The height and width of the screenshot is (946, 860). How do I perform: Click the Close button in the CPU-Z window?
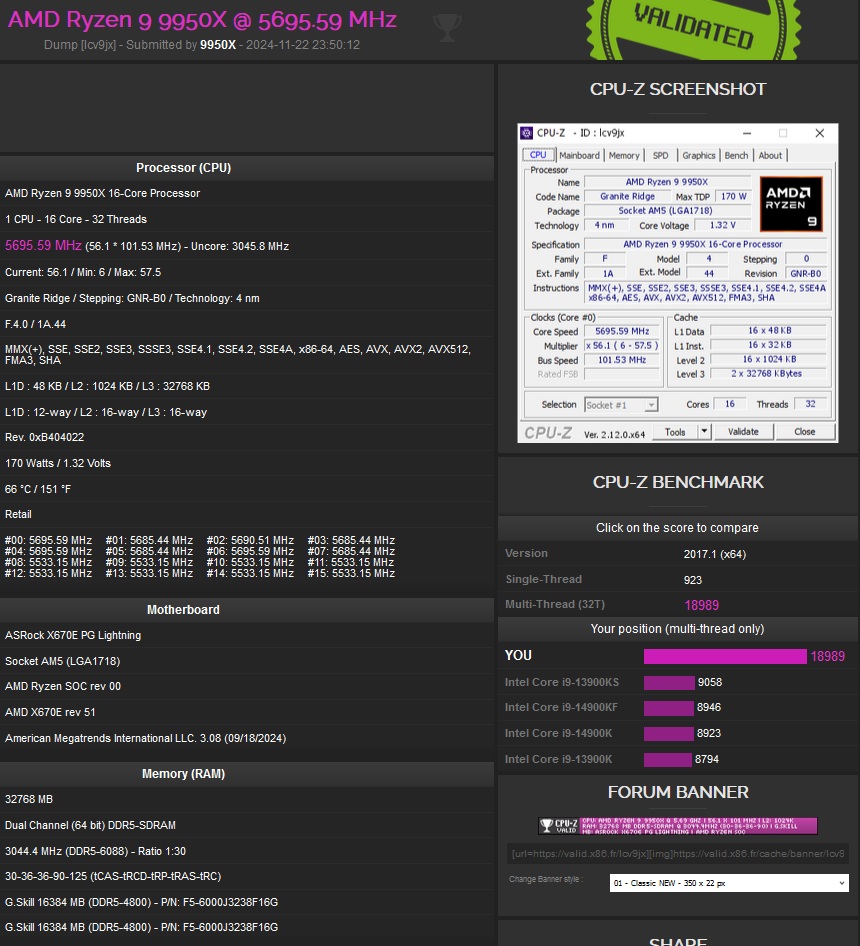[804, 431]
